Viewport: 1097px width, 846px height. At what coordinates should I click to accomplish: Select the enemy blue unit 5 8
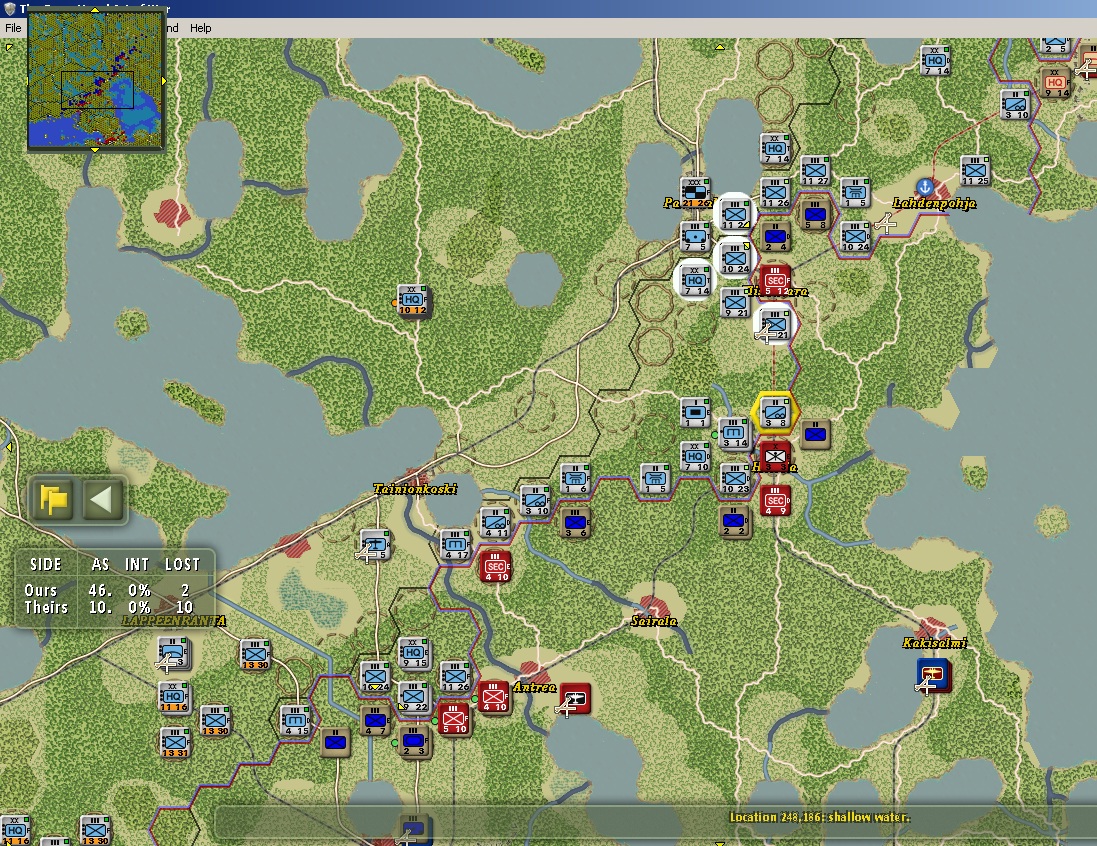815,216
